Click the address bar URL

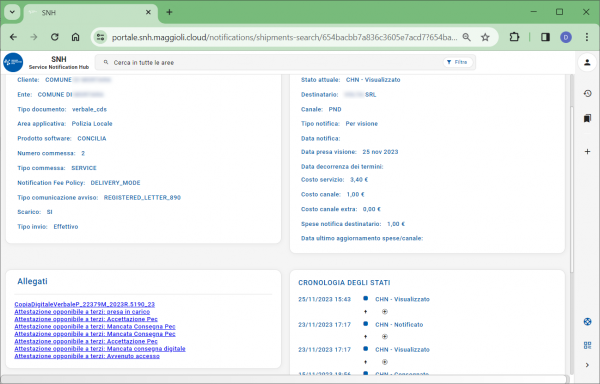click(284, 37)
